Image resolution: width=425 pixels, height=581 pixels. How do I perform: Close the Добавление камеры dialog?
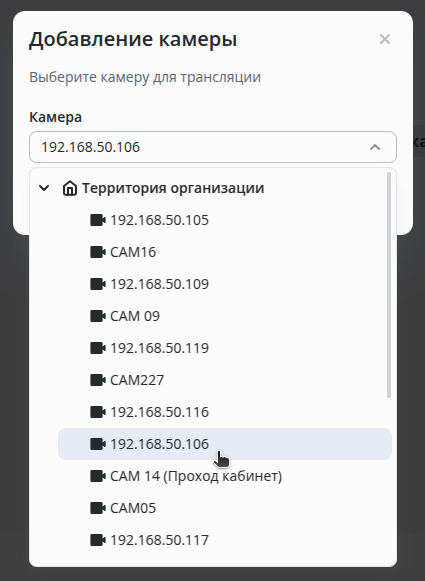(385, 39)
